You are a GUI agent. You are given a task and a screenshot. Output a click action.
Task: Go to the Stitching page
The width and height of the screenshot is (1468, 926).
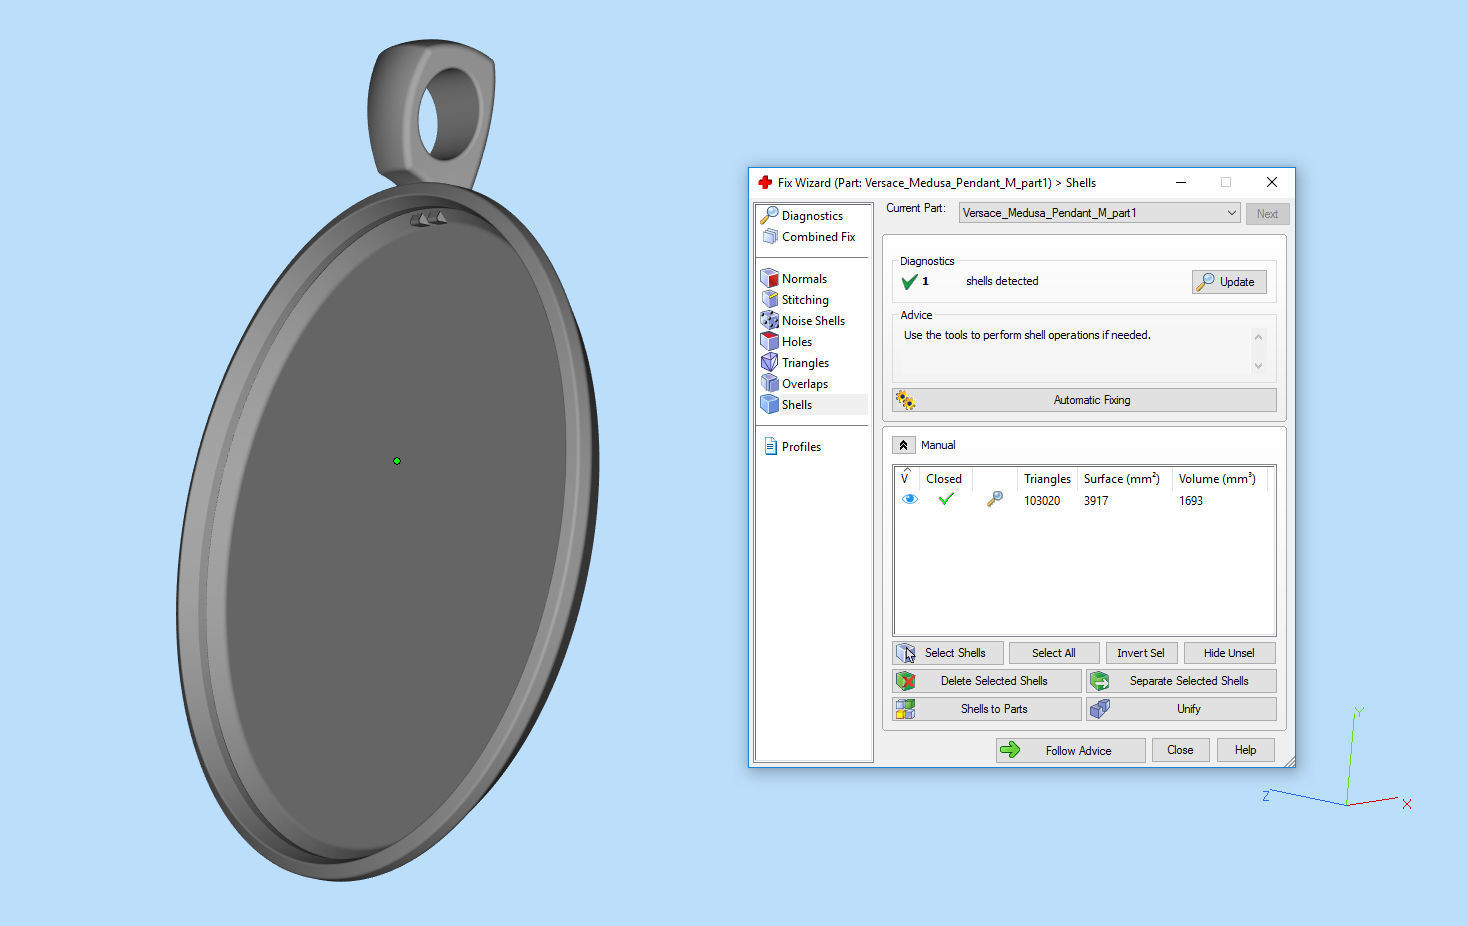pos(804,300)
